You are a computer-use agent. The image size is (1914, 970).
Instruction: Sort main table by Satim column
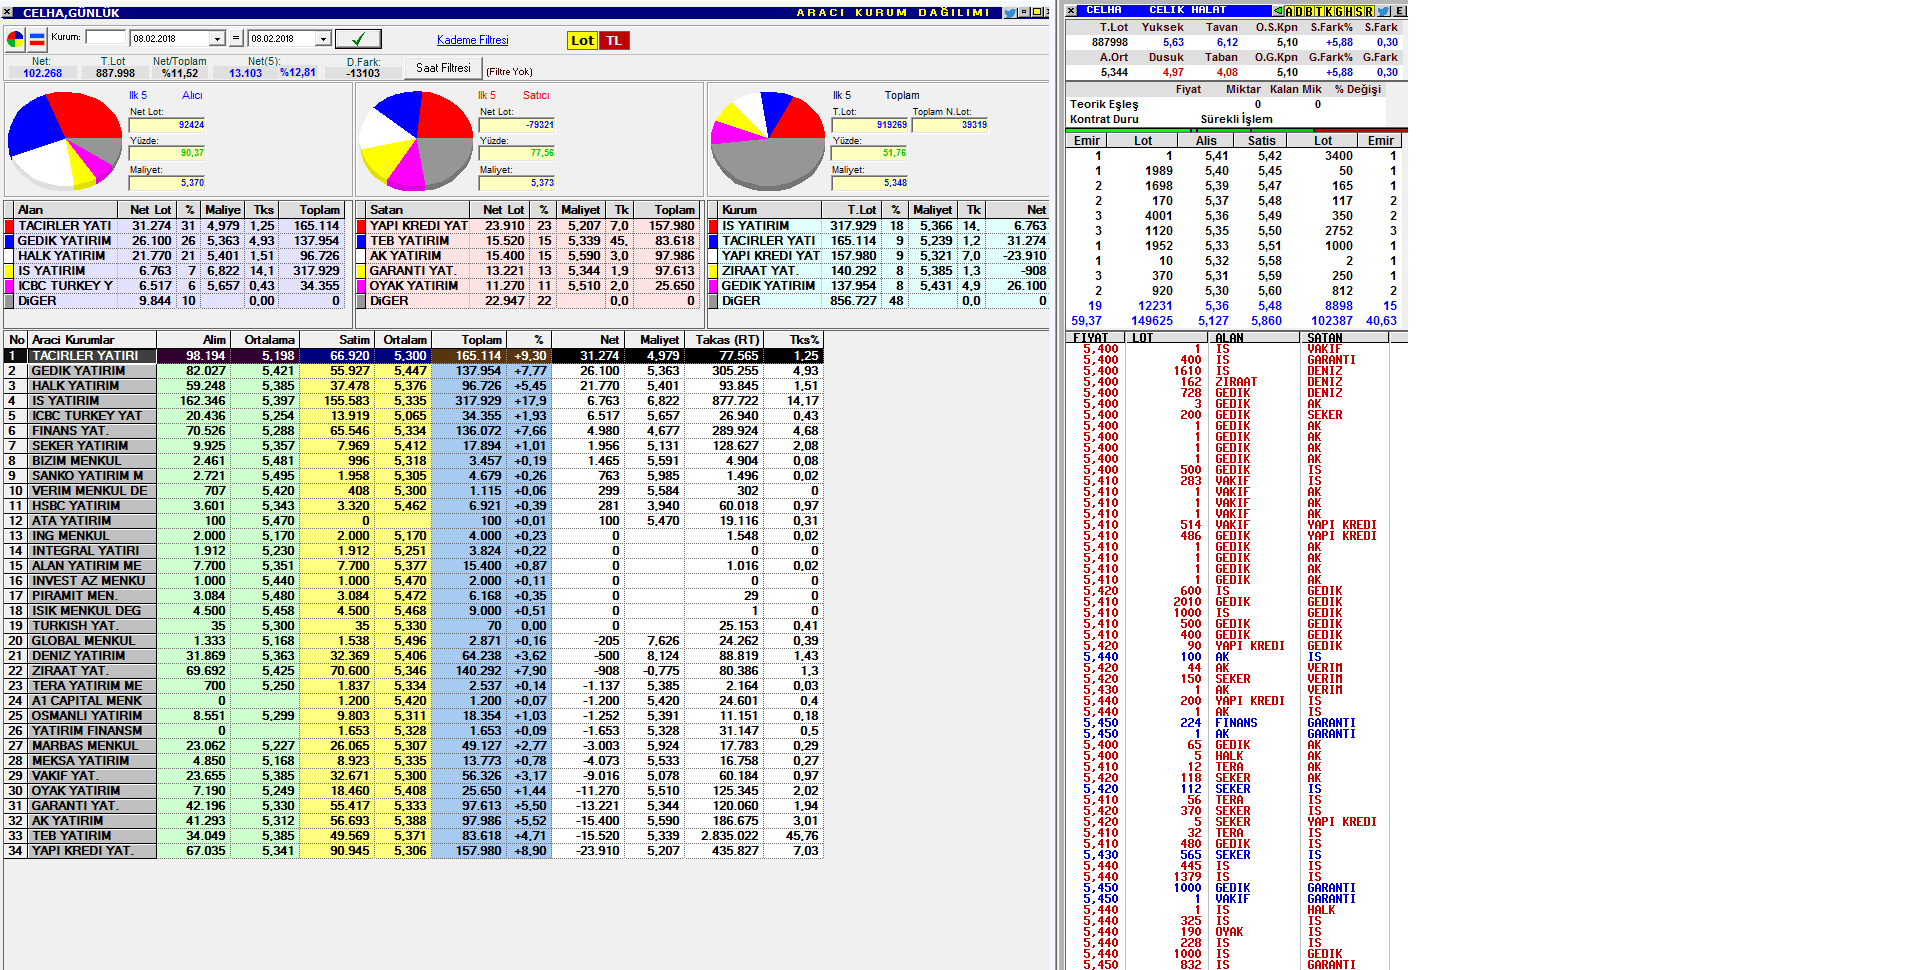pyautogui.click(x=337, y=340)
